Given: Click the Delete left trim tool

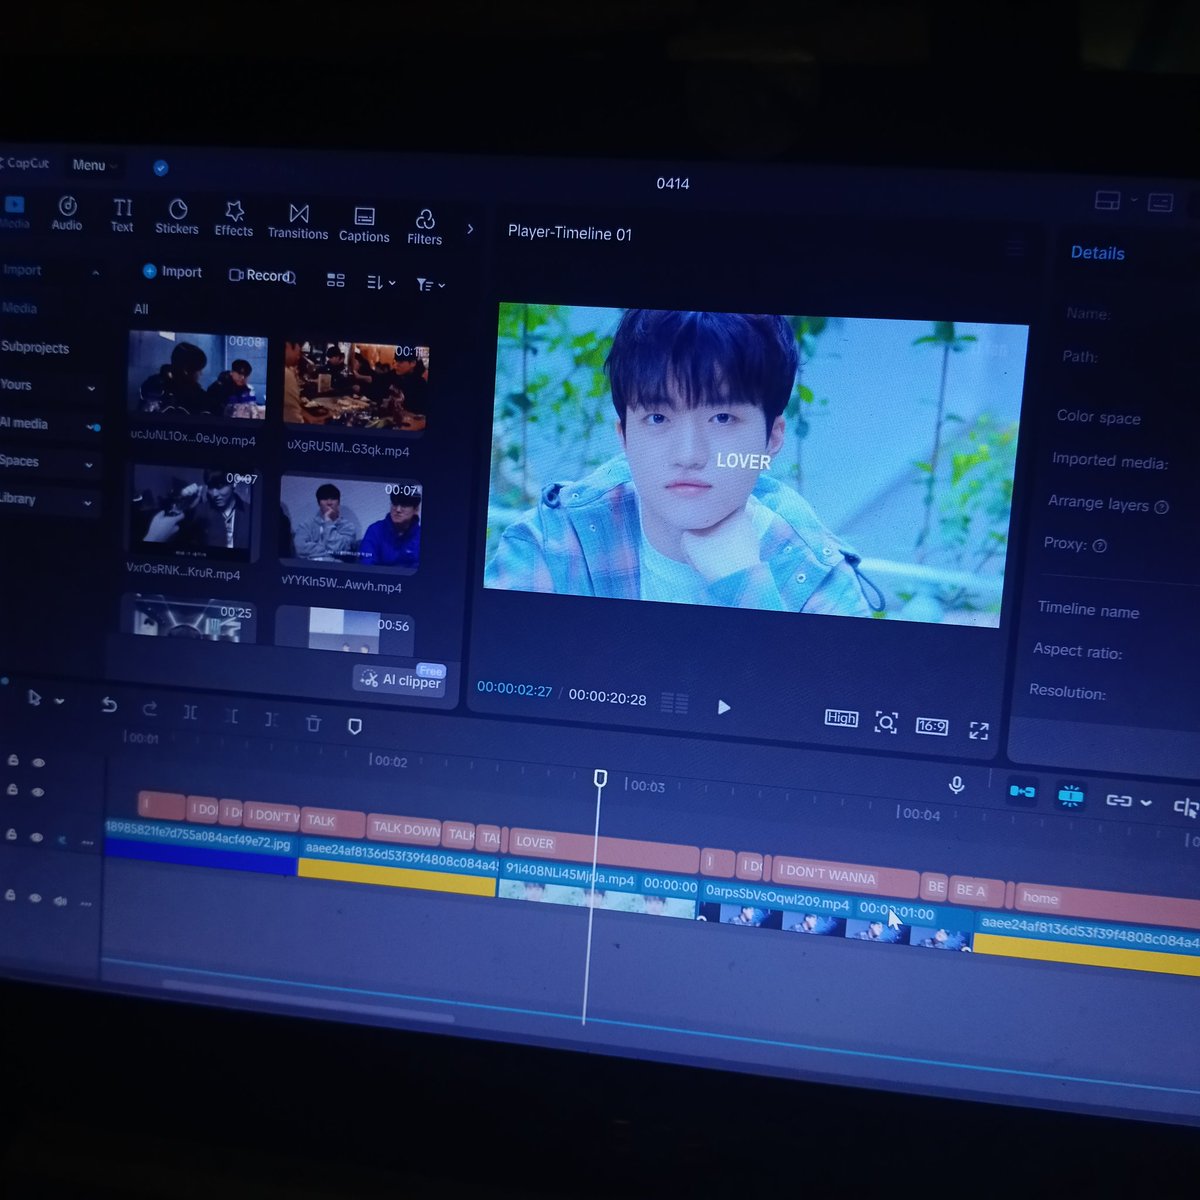Looking at the screenshot, I should tap(231, 716).
